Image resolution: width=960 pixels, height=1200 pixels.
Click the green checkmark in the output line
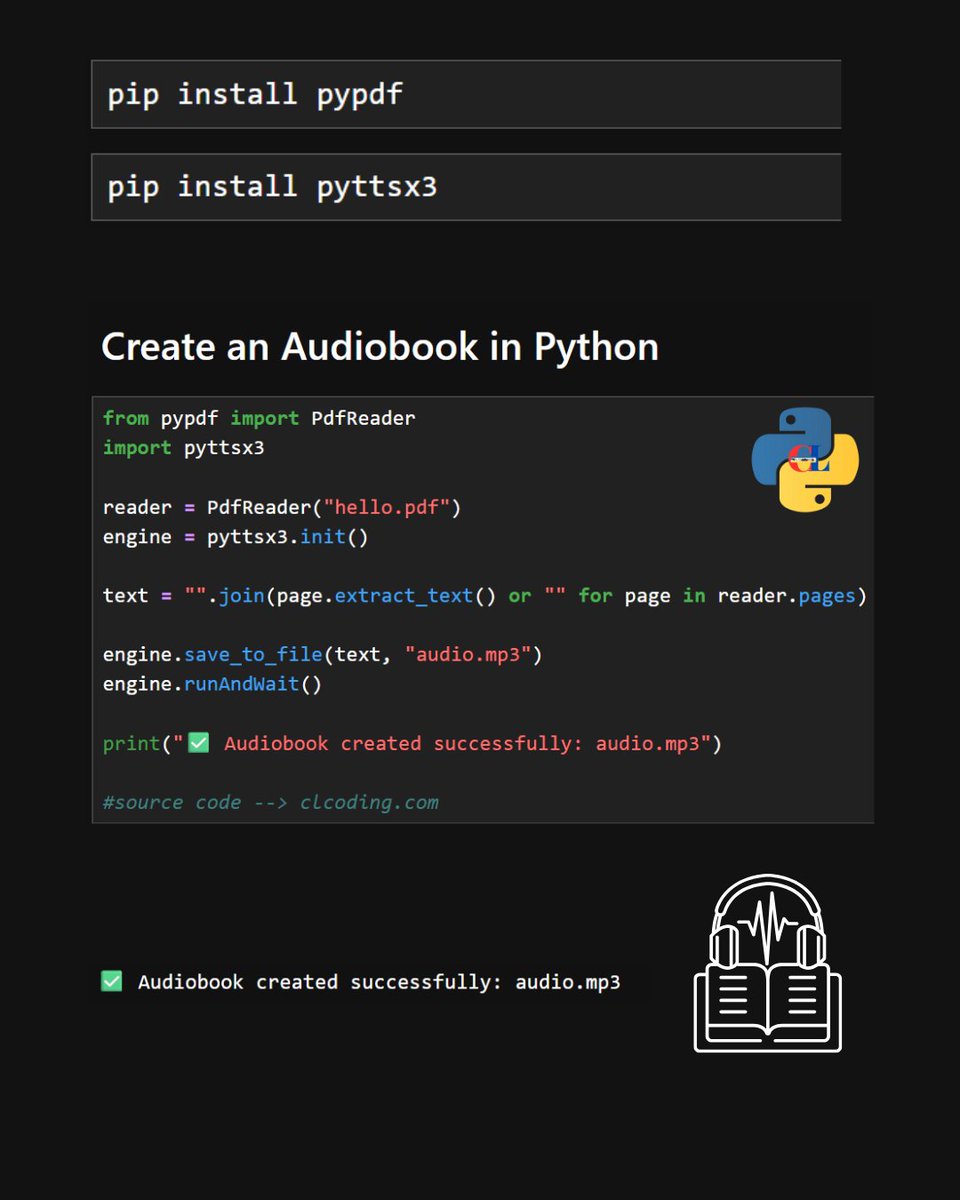coord(112,981)
